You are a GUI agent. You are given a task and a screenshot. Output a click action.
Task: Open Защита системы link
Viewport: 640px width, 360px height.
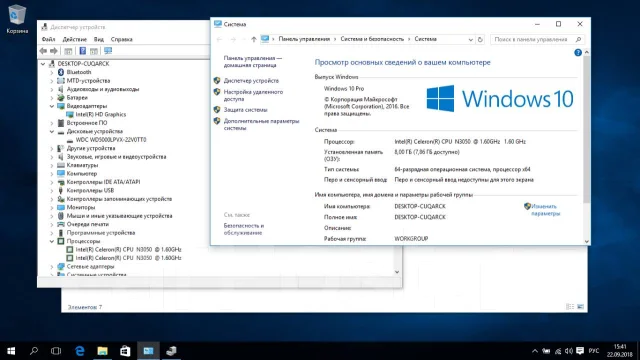click(245, 110)
